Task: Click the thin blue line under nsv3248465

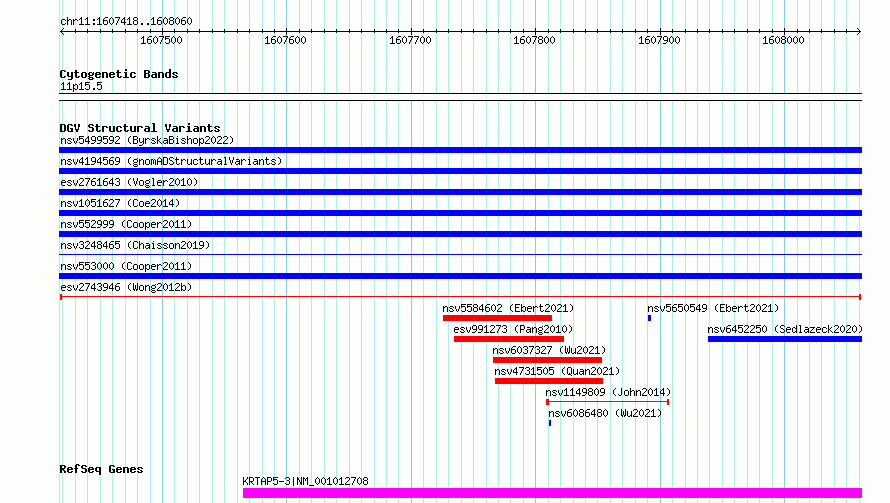Action: pyautogui.click(x=460, y=254)
